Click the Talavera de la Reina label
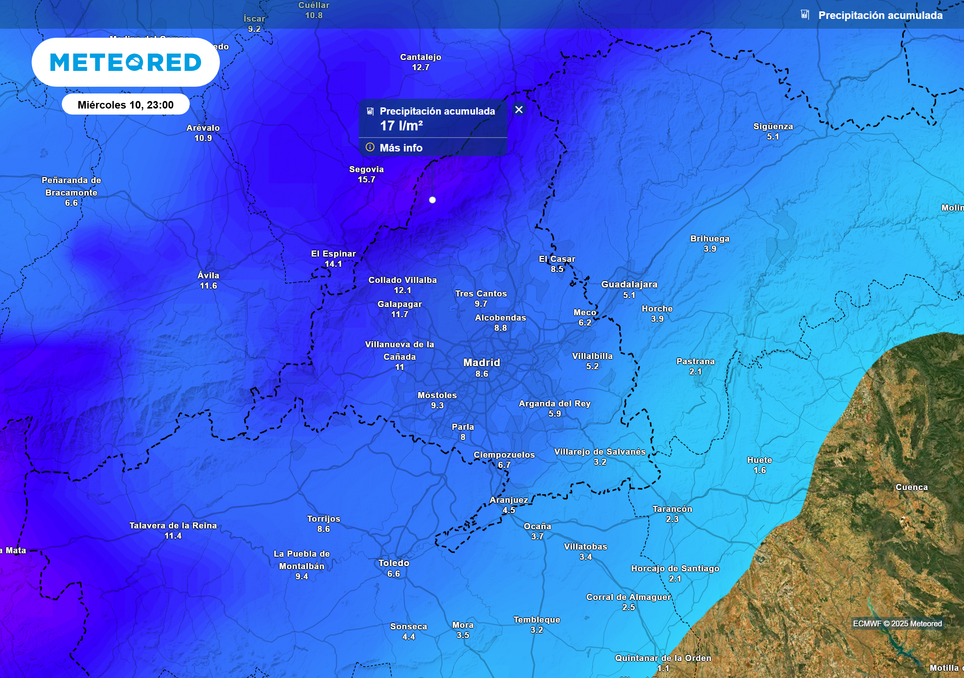 (x=173, y=525)
